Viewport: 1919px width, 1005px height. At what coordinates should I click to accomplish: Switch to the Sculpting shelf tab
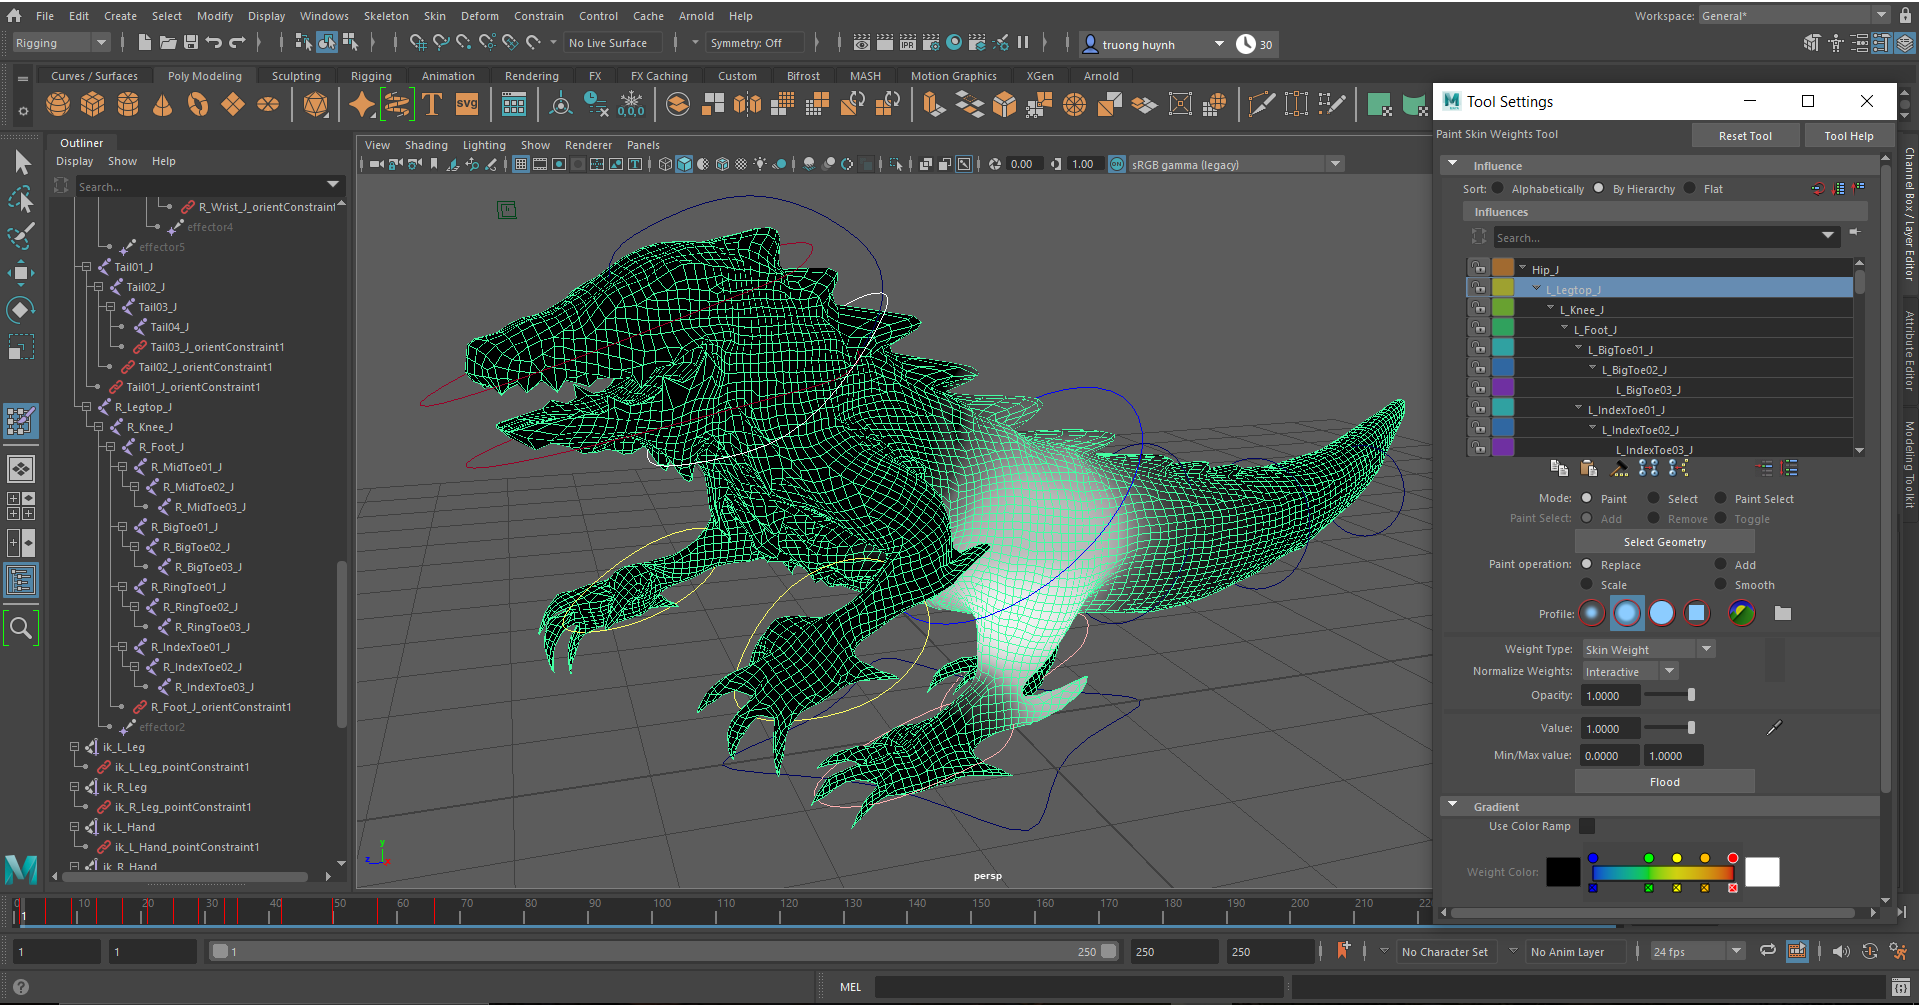pyautogui.click(x=296, y=75)
